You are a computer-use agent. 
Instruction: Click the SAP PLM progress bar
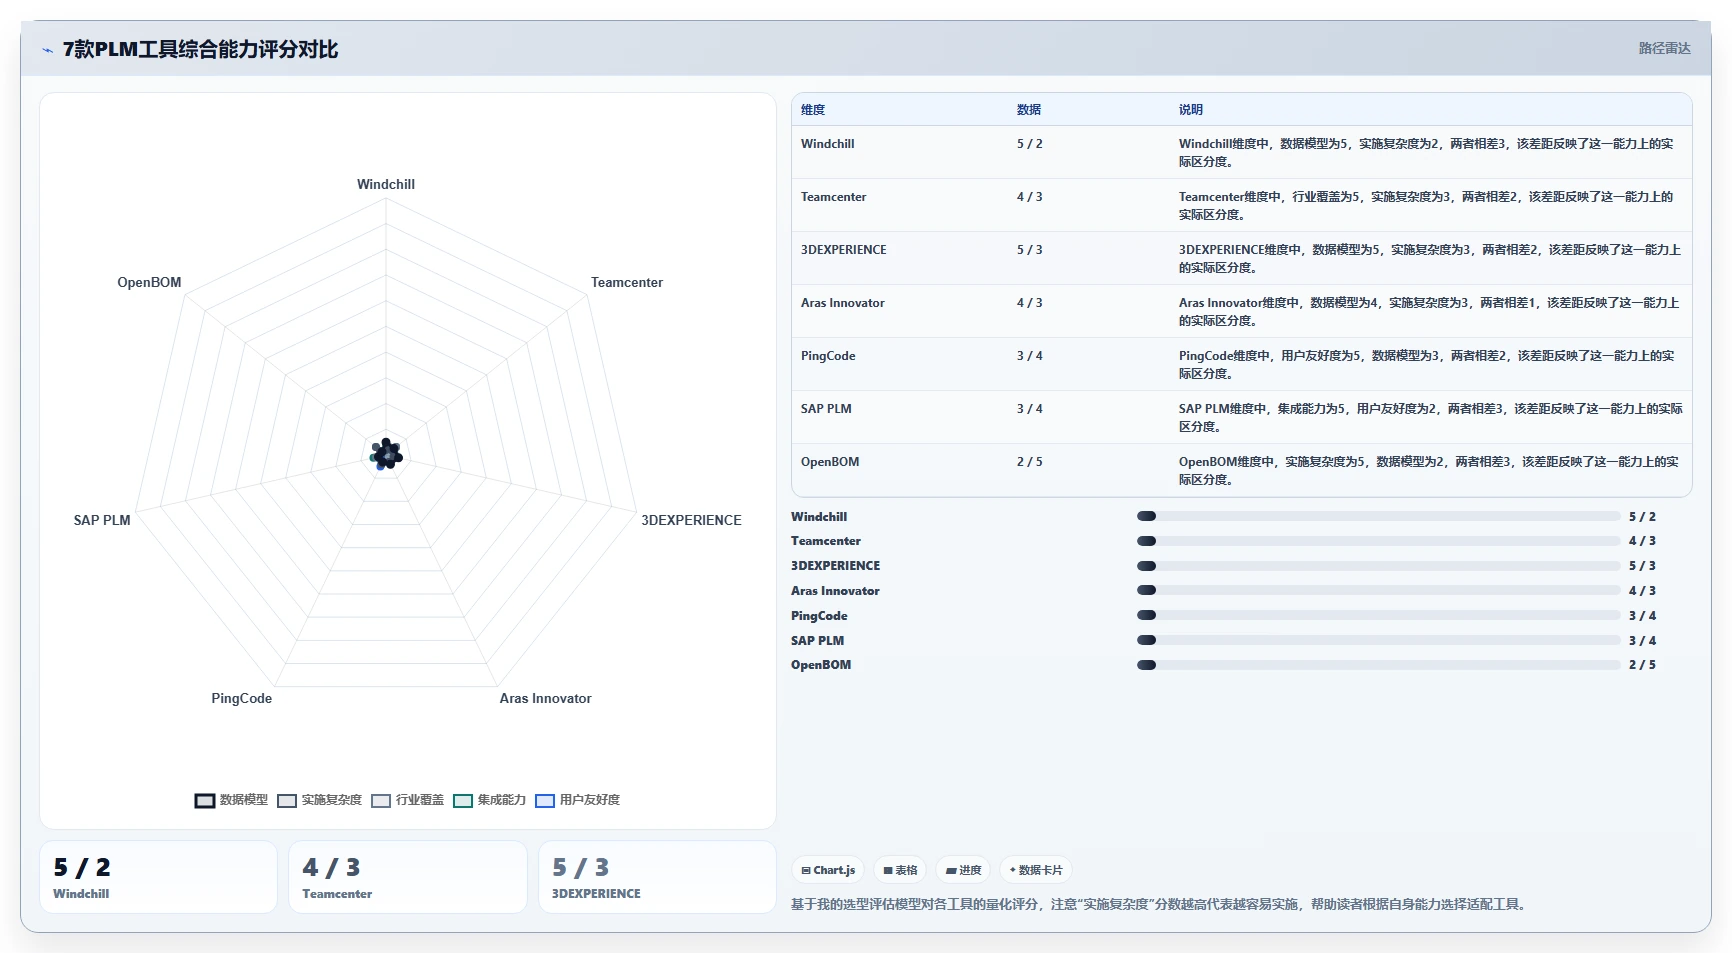pyautogui.click(x=1378, y=640)
